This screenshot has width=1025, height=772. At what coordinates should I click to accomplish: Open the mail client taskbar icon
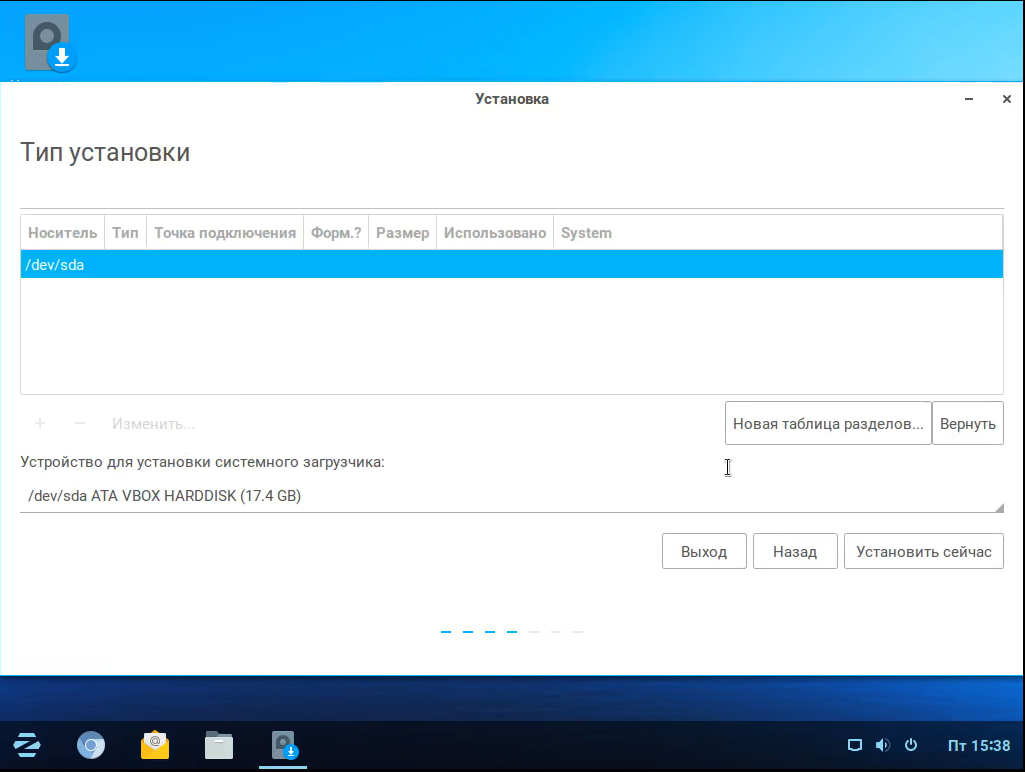coord(155,745)
